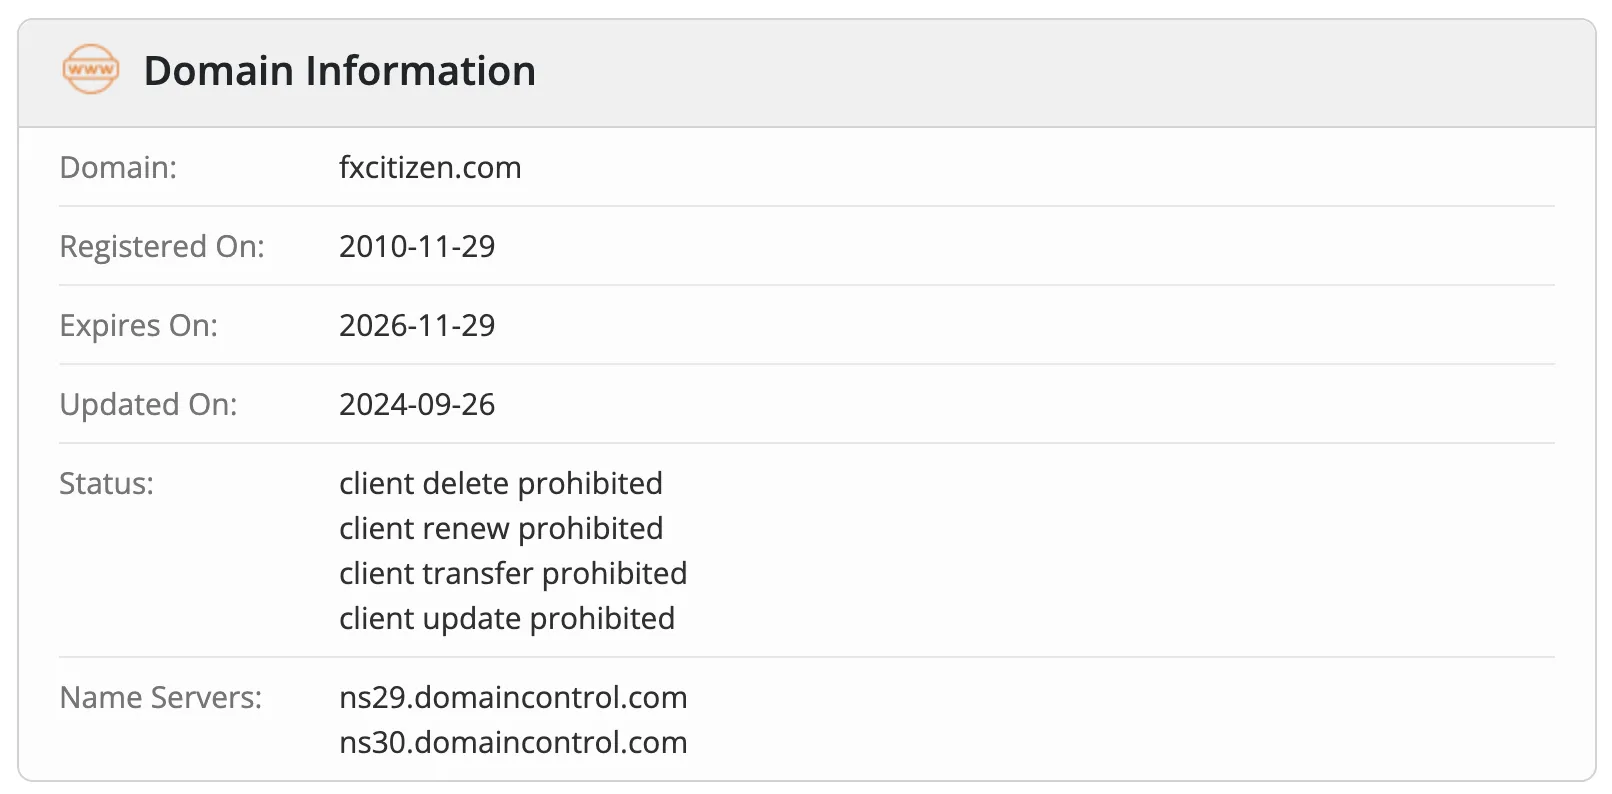Viewport: 1612px width, 794px height.
Task: Click client renew prohibited status
Action: (x=501, y=528)
